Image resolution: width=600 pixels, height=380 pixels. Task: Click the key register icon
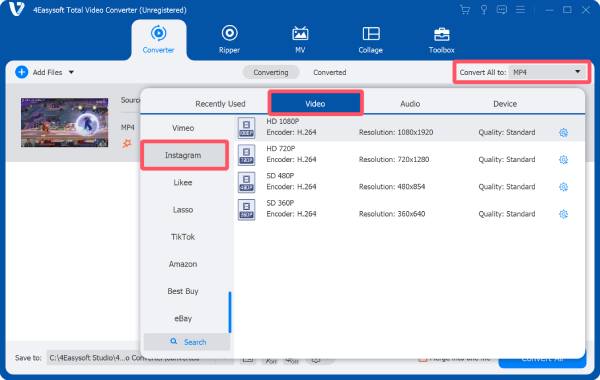coord(484,10)
